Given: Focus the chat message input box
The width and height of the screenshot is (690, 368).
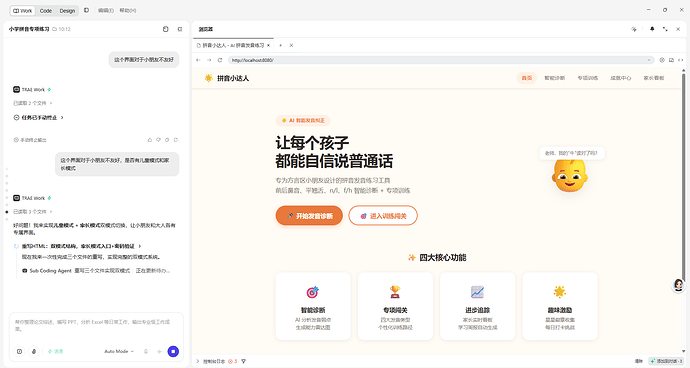Looking at the screenshot, I should (96, 326).
